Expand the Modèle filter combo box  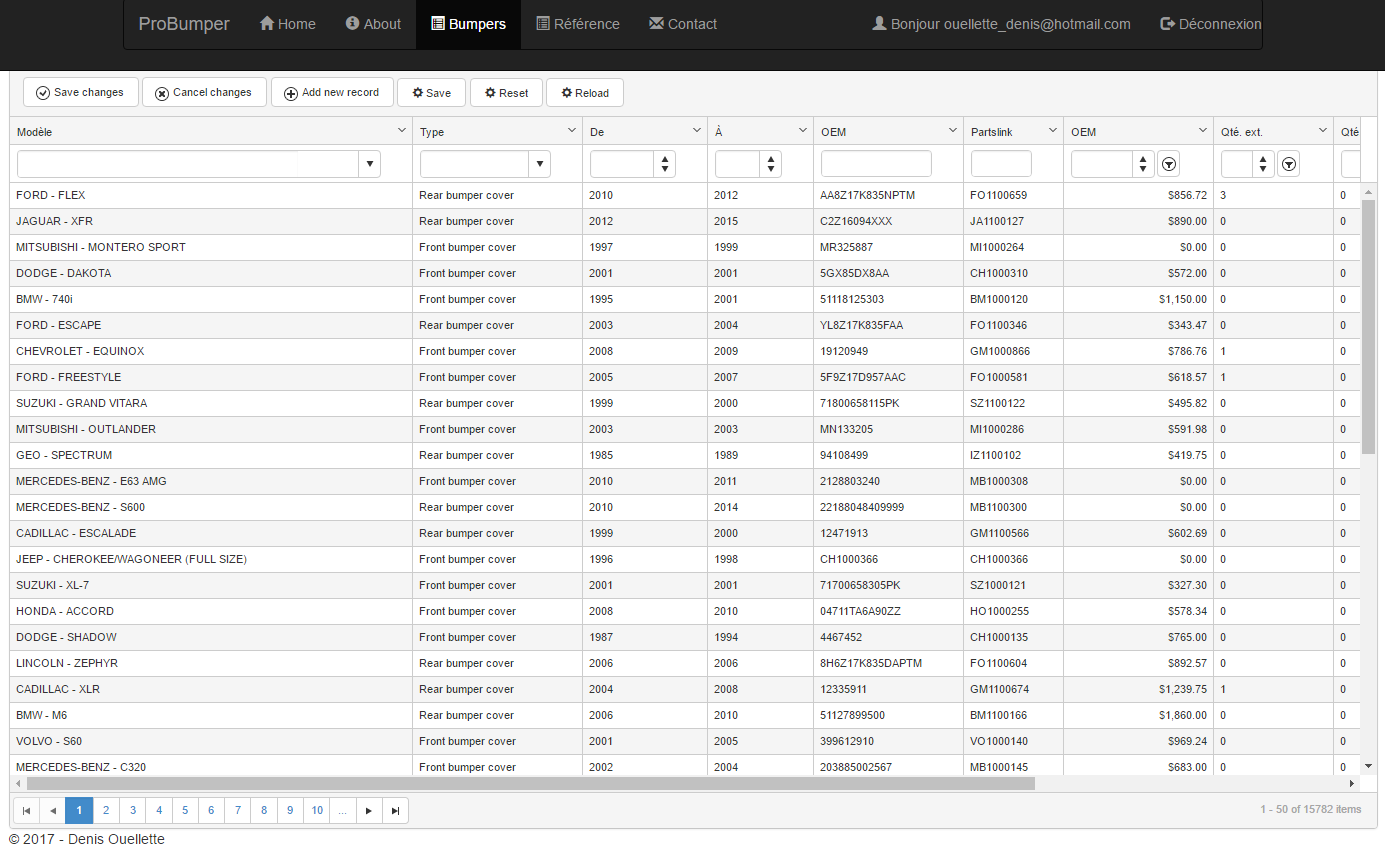pos(369,164)
